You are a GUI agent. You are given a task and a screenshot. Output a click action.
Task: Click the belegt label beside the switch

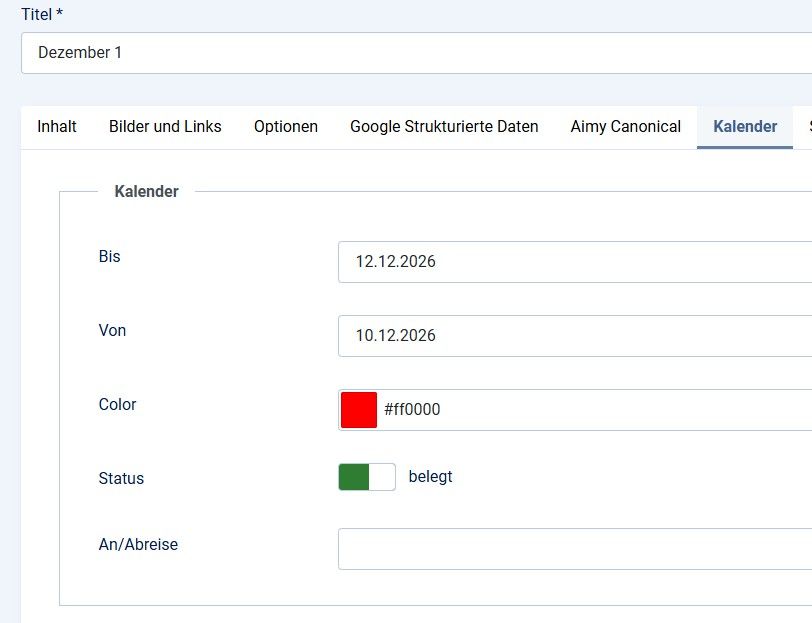click(x=431, y=477)
